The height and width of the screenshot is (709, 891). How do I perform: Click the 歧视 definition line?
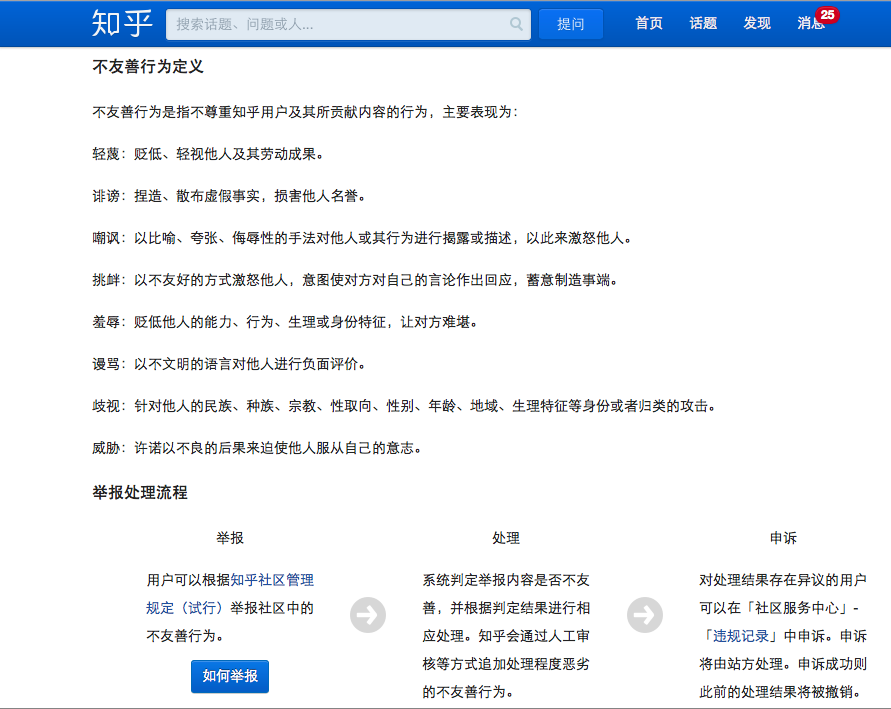click(404, 406)
